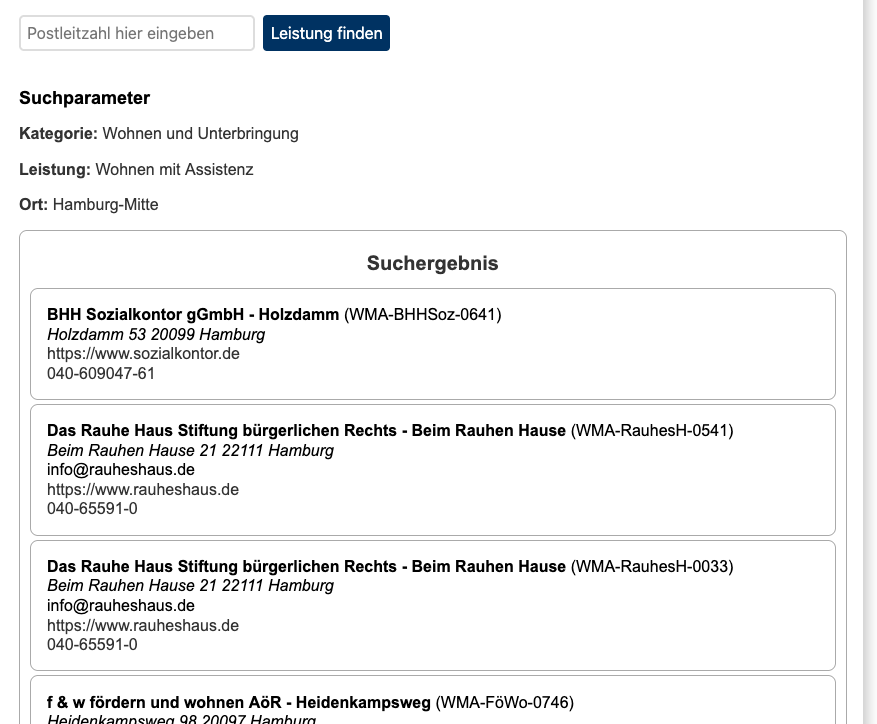Viewport: 877px width, 724px height.
Task: Click the Ort: Hamburg-Mitte parameter line
Action: click(89, 205)
